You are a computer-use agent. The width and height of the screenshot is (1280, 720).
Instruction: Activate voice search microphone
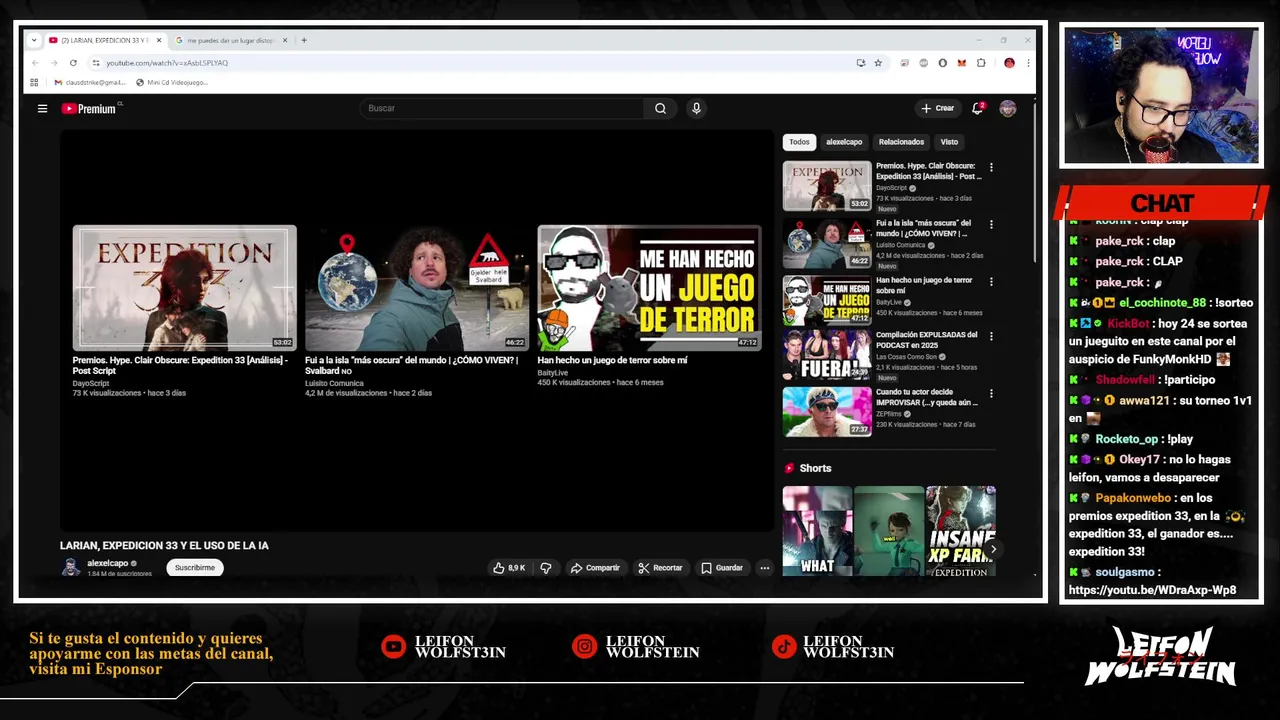pos(696,108)
